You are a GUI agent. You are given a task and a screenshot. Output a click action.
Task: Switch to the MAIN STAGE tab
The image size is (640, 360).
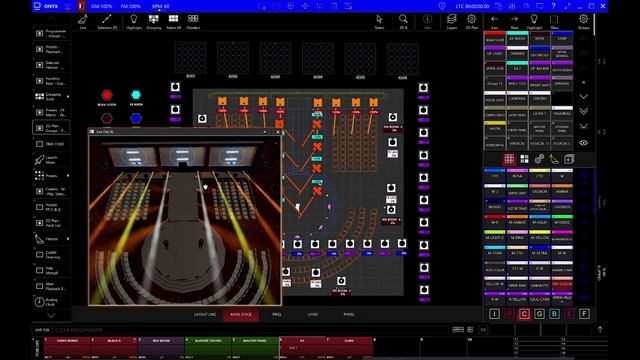[x=241, y=315]
